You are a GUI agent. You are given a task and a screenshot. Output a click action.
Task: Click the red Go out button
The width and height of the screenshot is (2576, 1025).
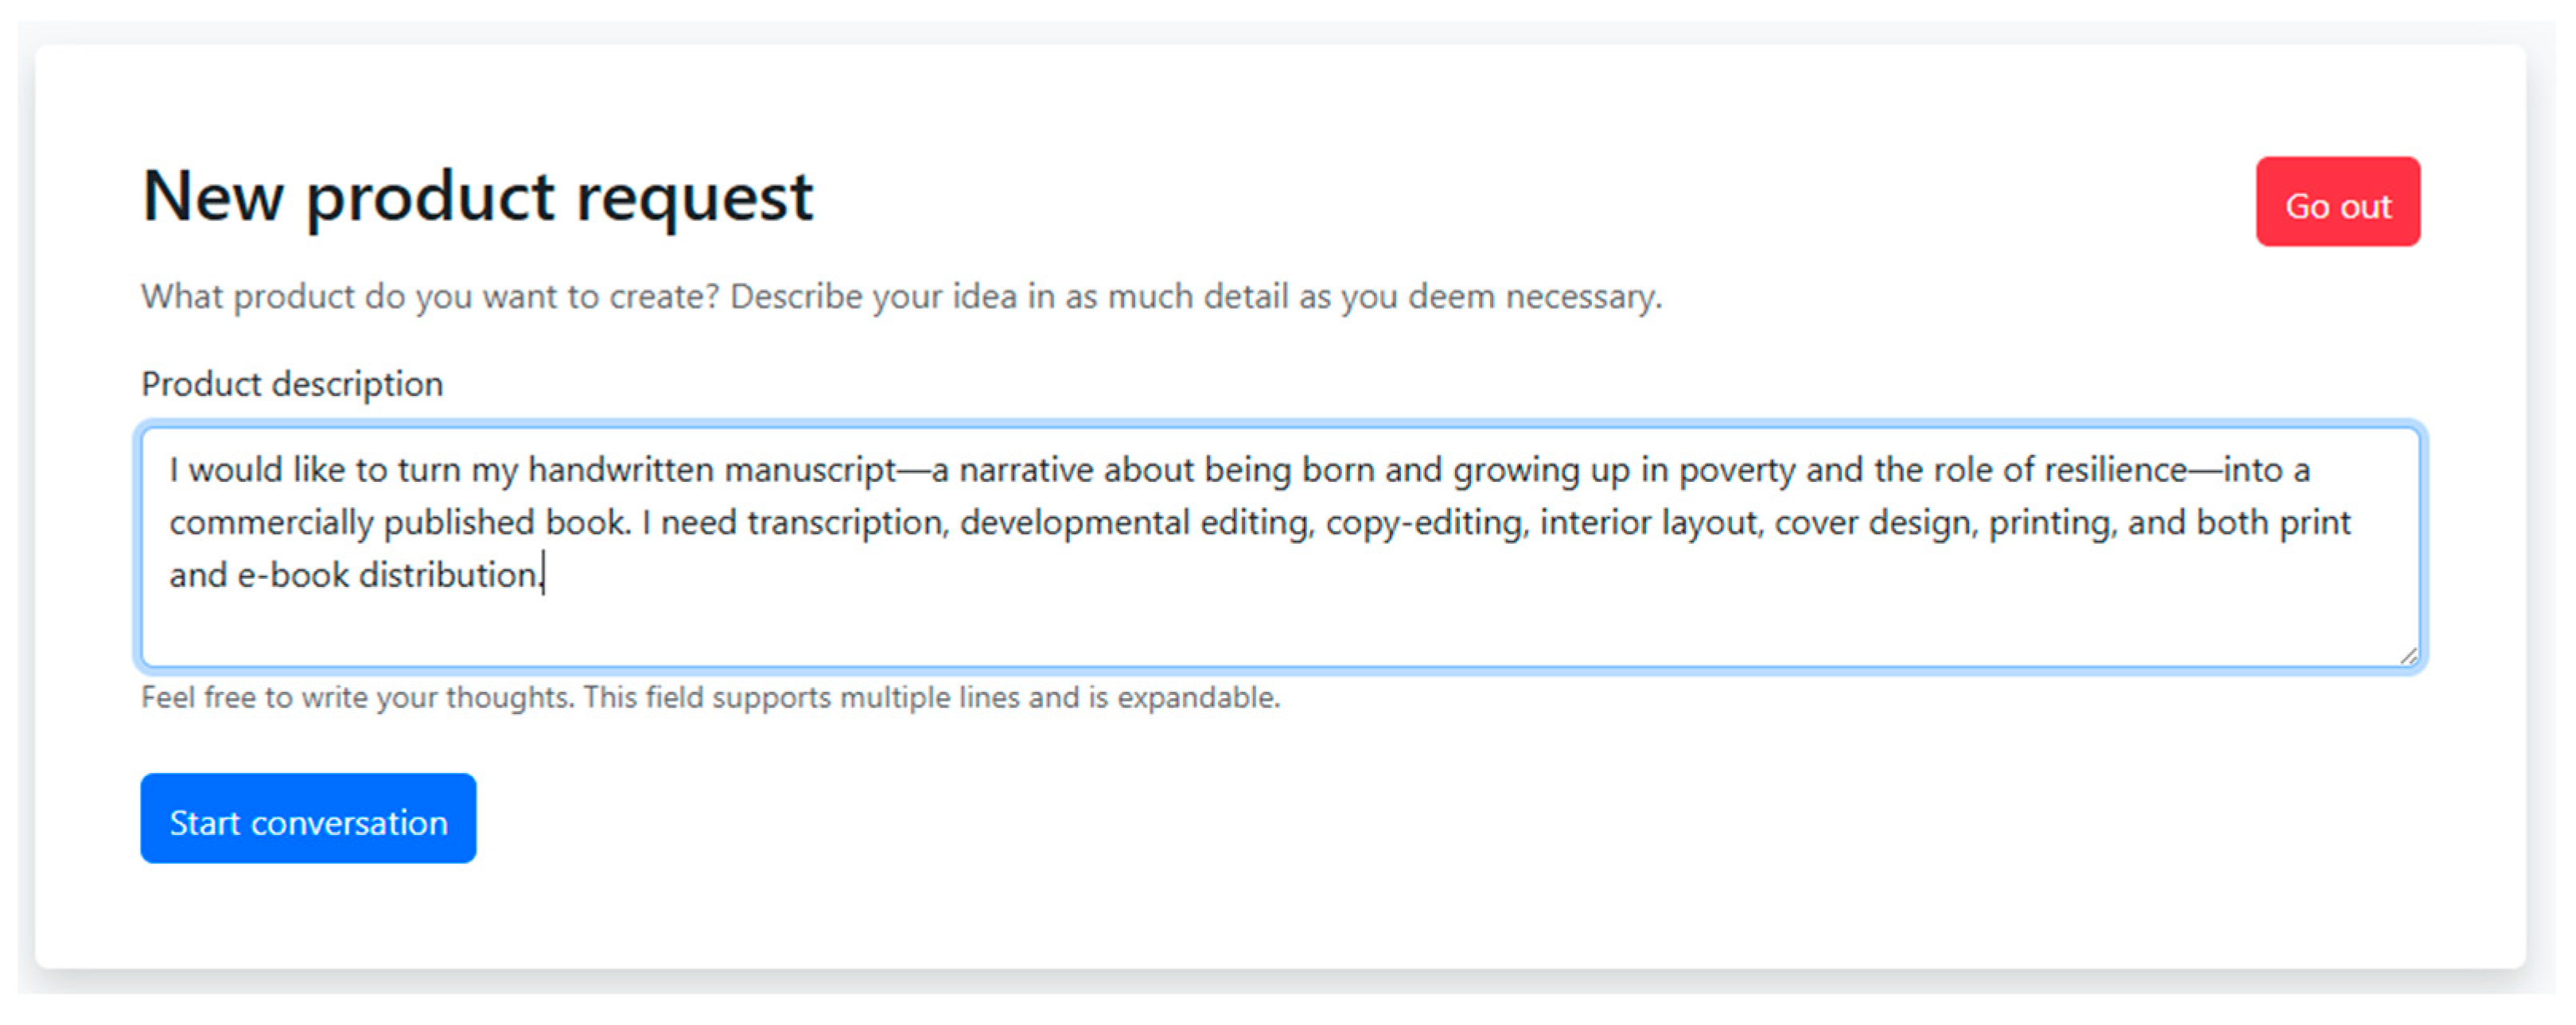2337,203
